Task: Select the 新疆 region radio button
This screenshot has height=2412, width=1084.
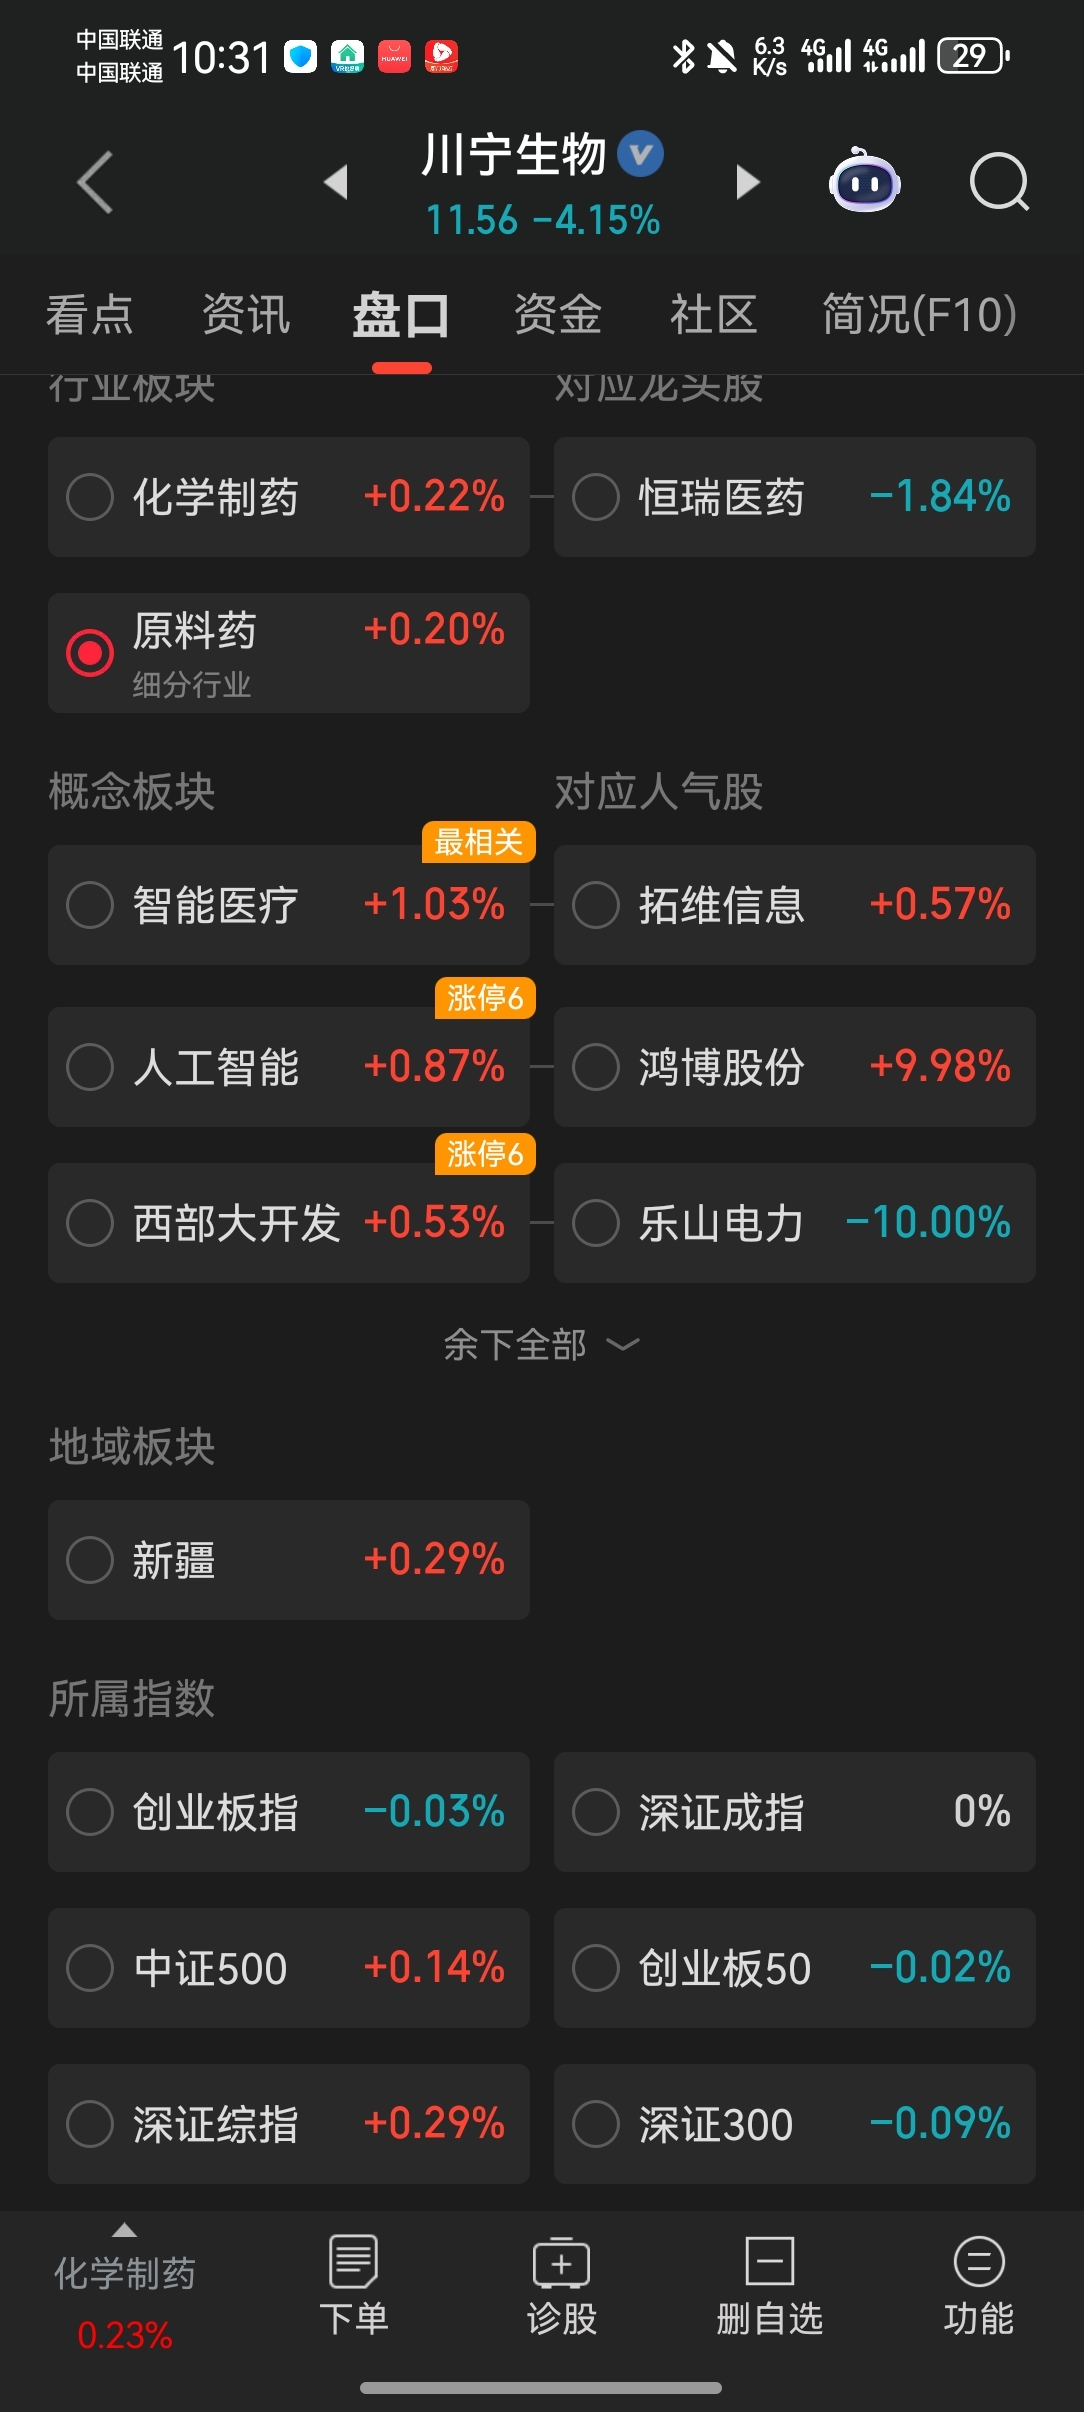Action: point(90,1560)
